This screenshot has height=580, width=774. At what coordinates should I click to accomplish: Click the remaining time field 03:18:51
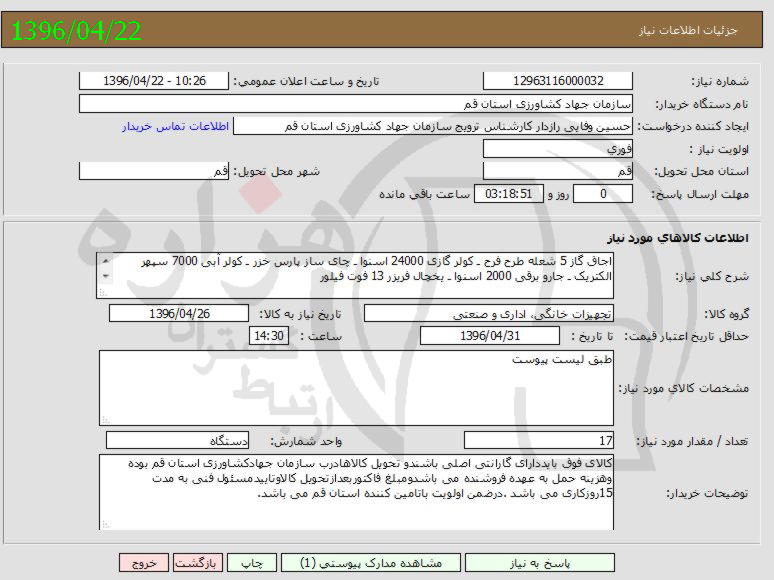pos(509,194)
